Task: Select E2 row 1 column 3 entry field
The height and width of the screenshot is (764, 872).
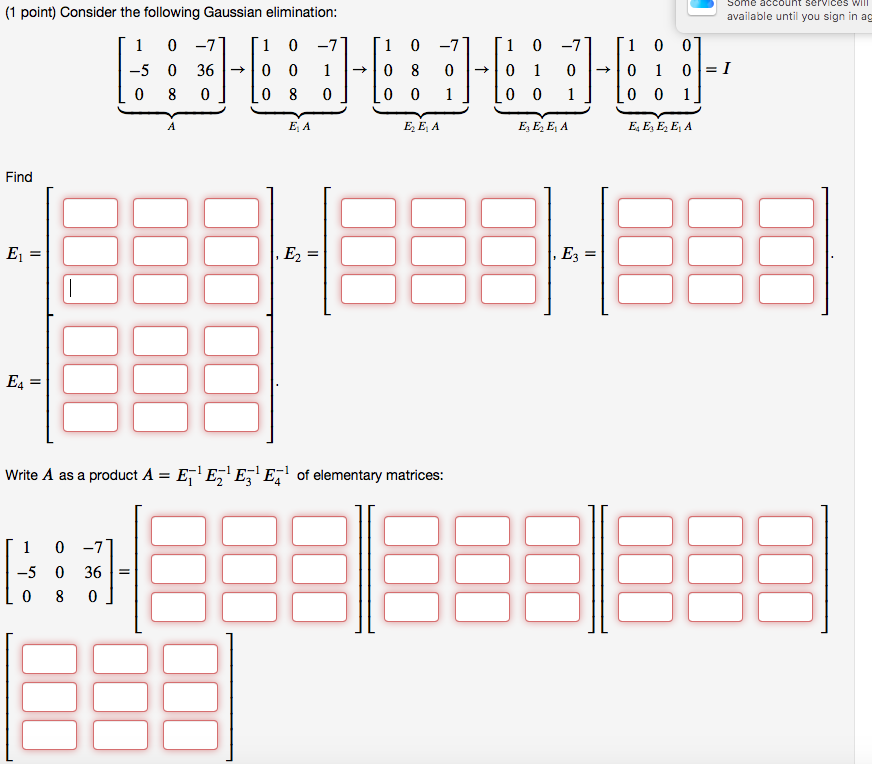Action: tap(508, 213)
